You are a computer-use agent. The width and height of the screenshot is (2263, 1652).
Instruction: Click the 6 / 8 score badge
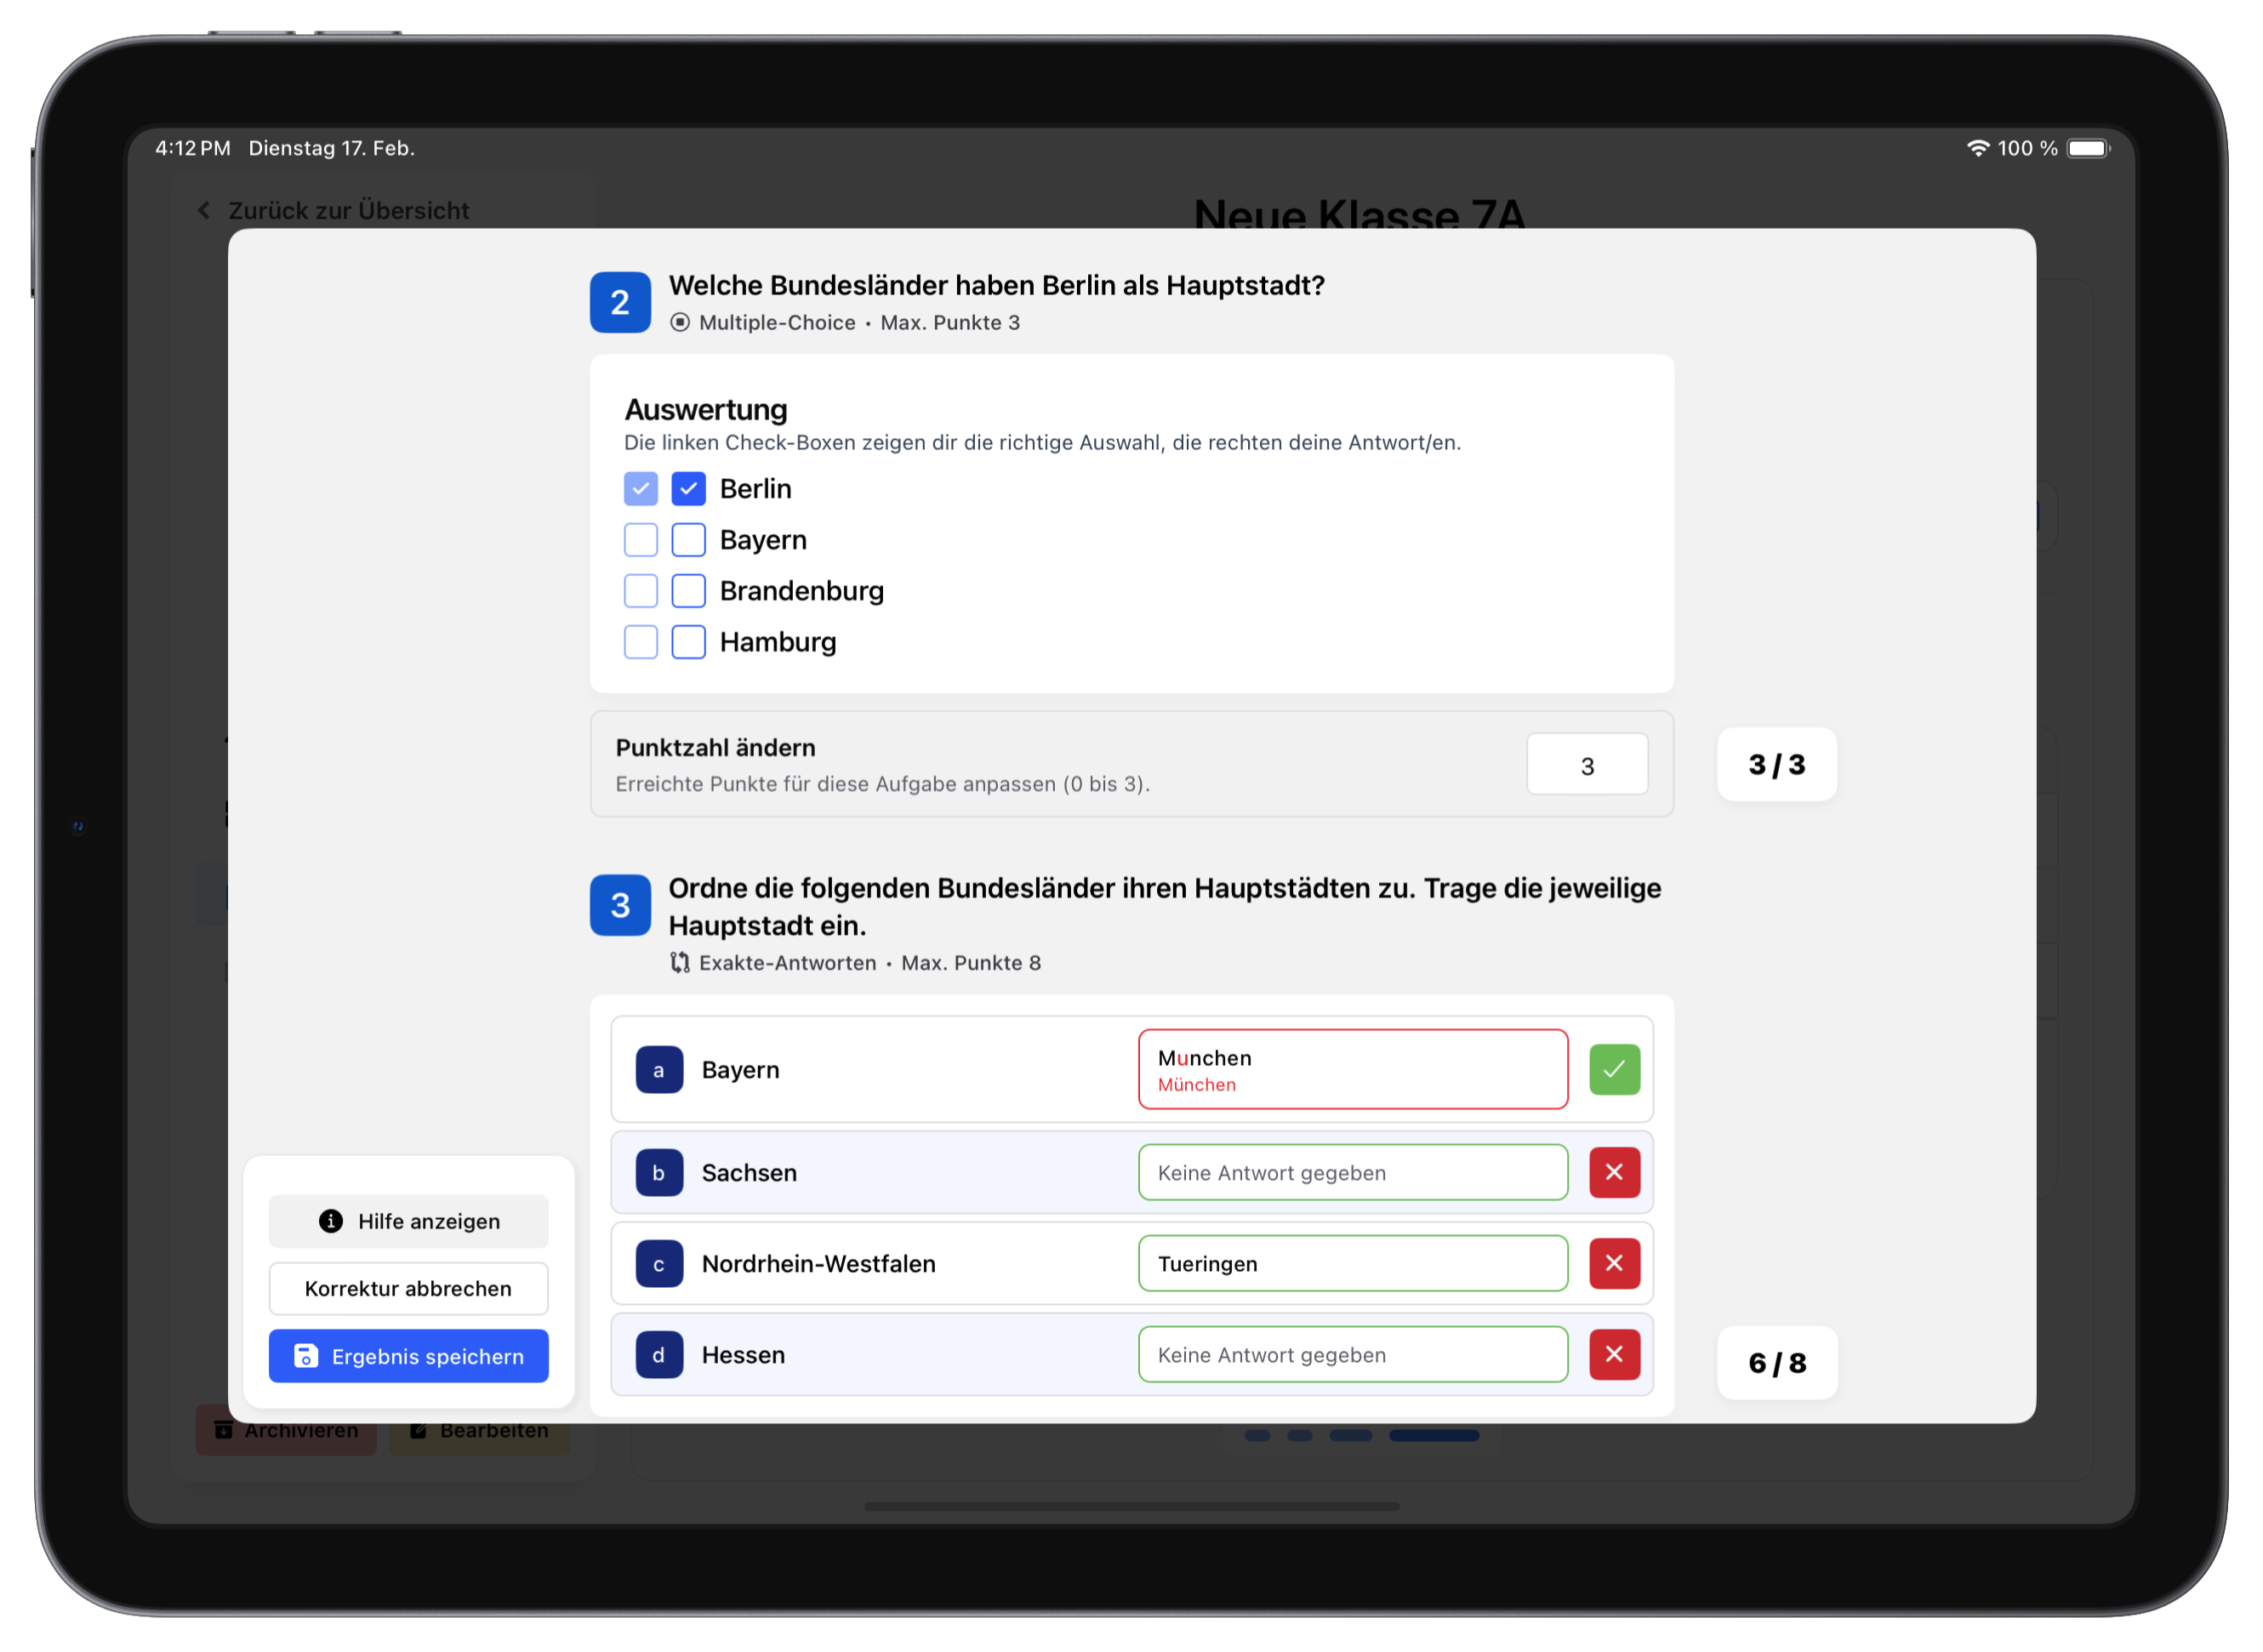pyautogui.click(x=1776, y=1363)
